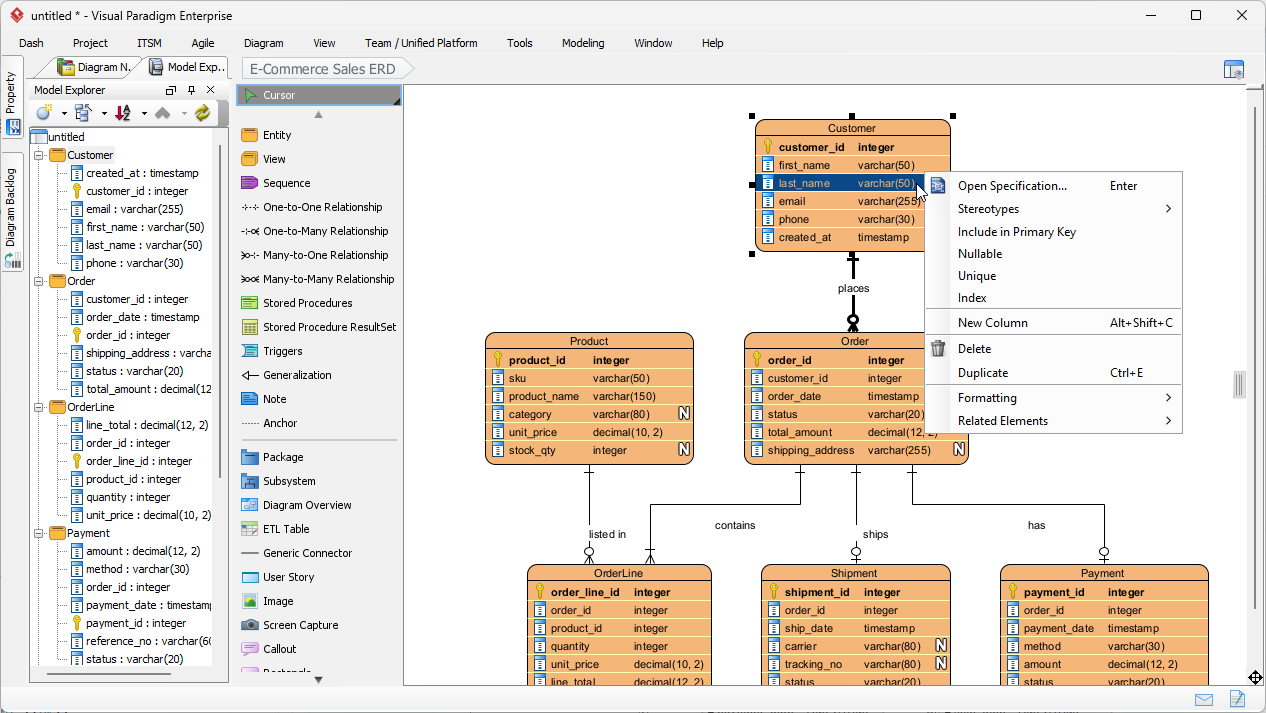1266x713 pixels.
Task: Choose the Many-to-Many Relationship tool
Action: tap(318, 279)
